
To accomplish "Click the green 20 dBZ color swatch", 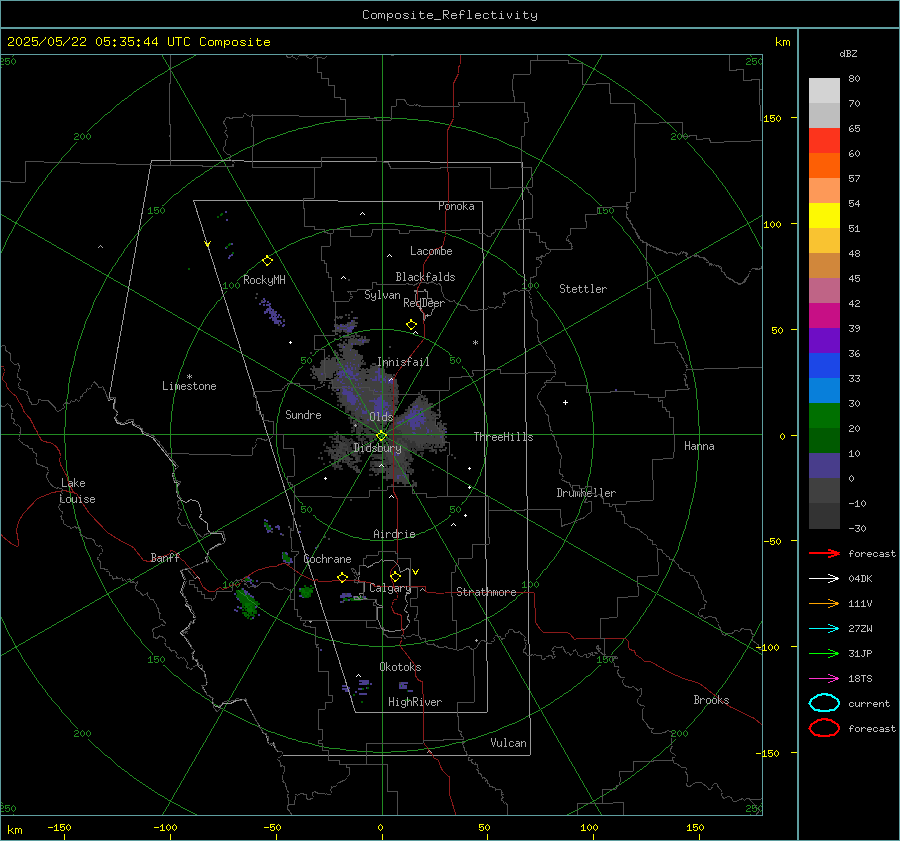I will 824,415.
